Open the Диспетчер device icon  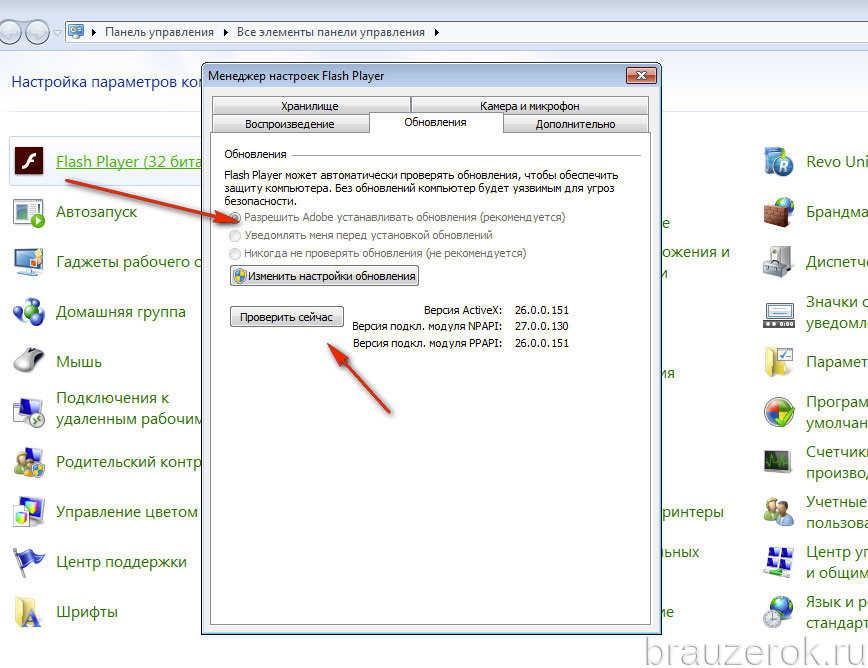[779, 261]
